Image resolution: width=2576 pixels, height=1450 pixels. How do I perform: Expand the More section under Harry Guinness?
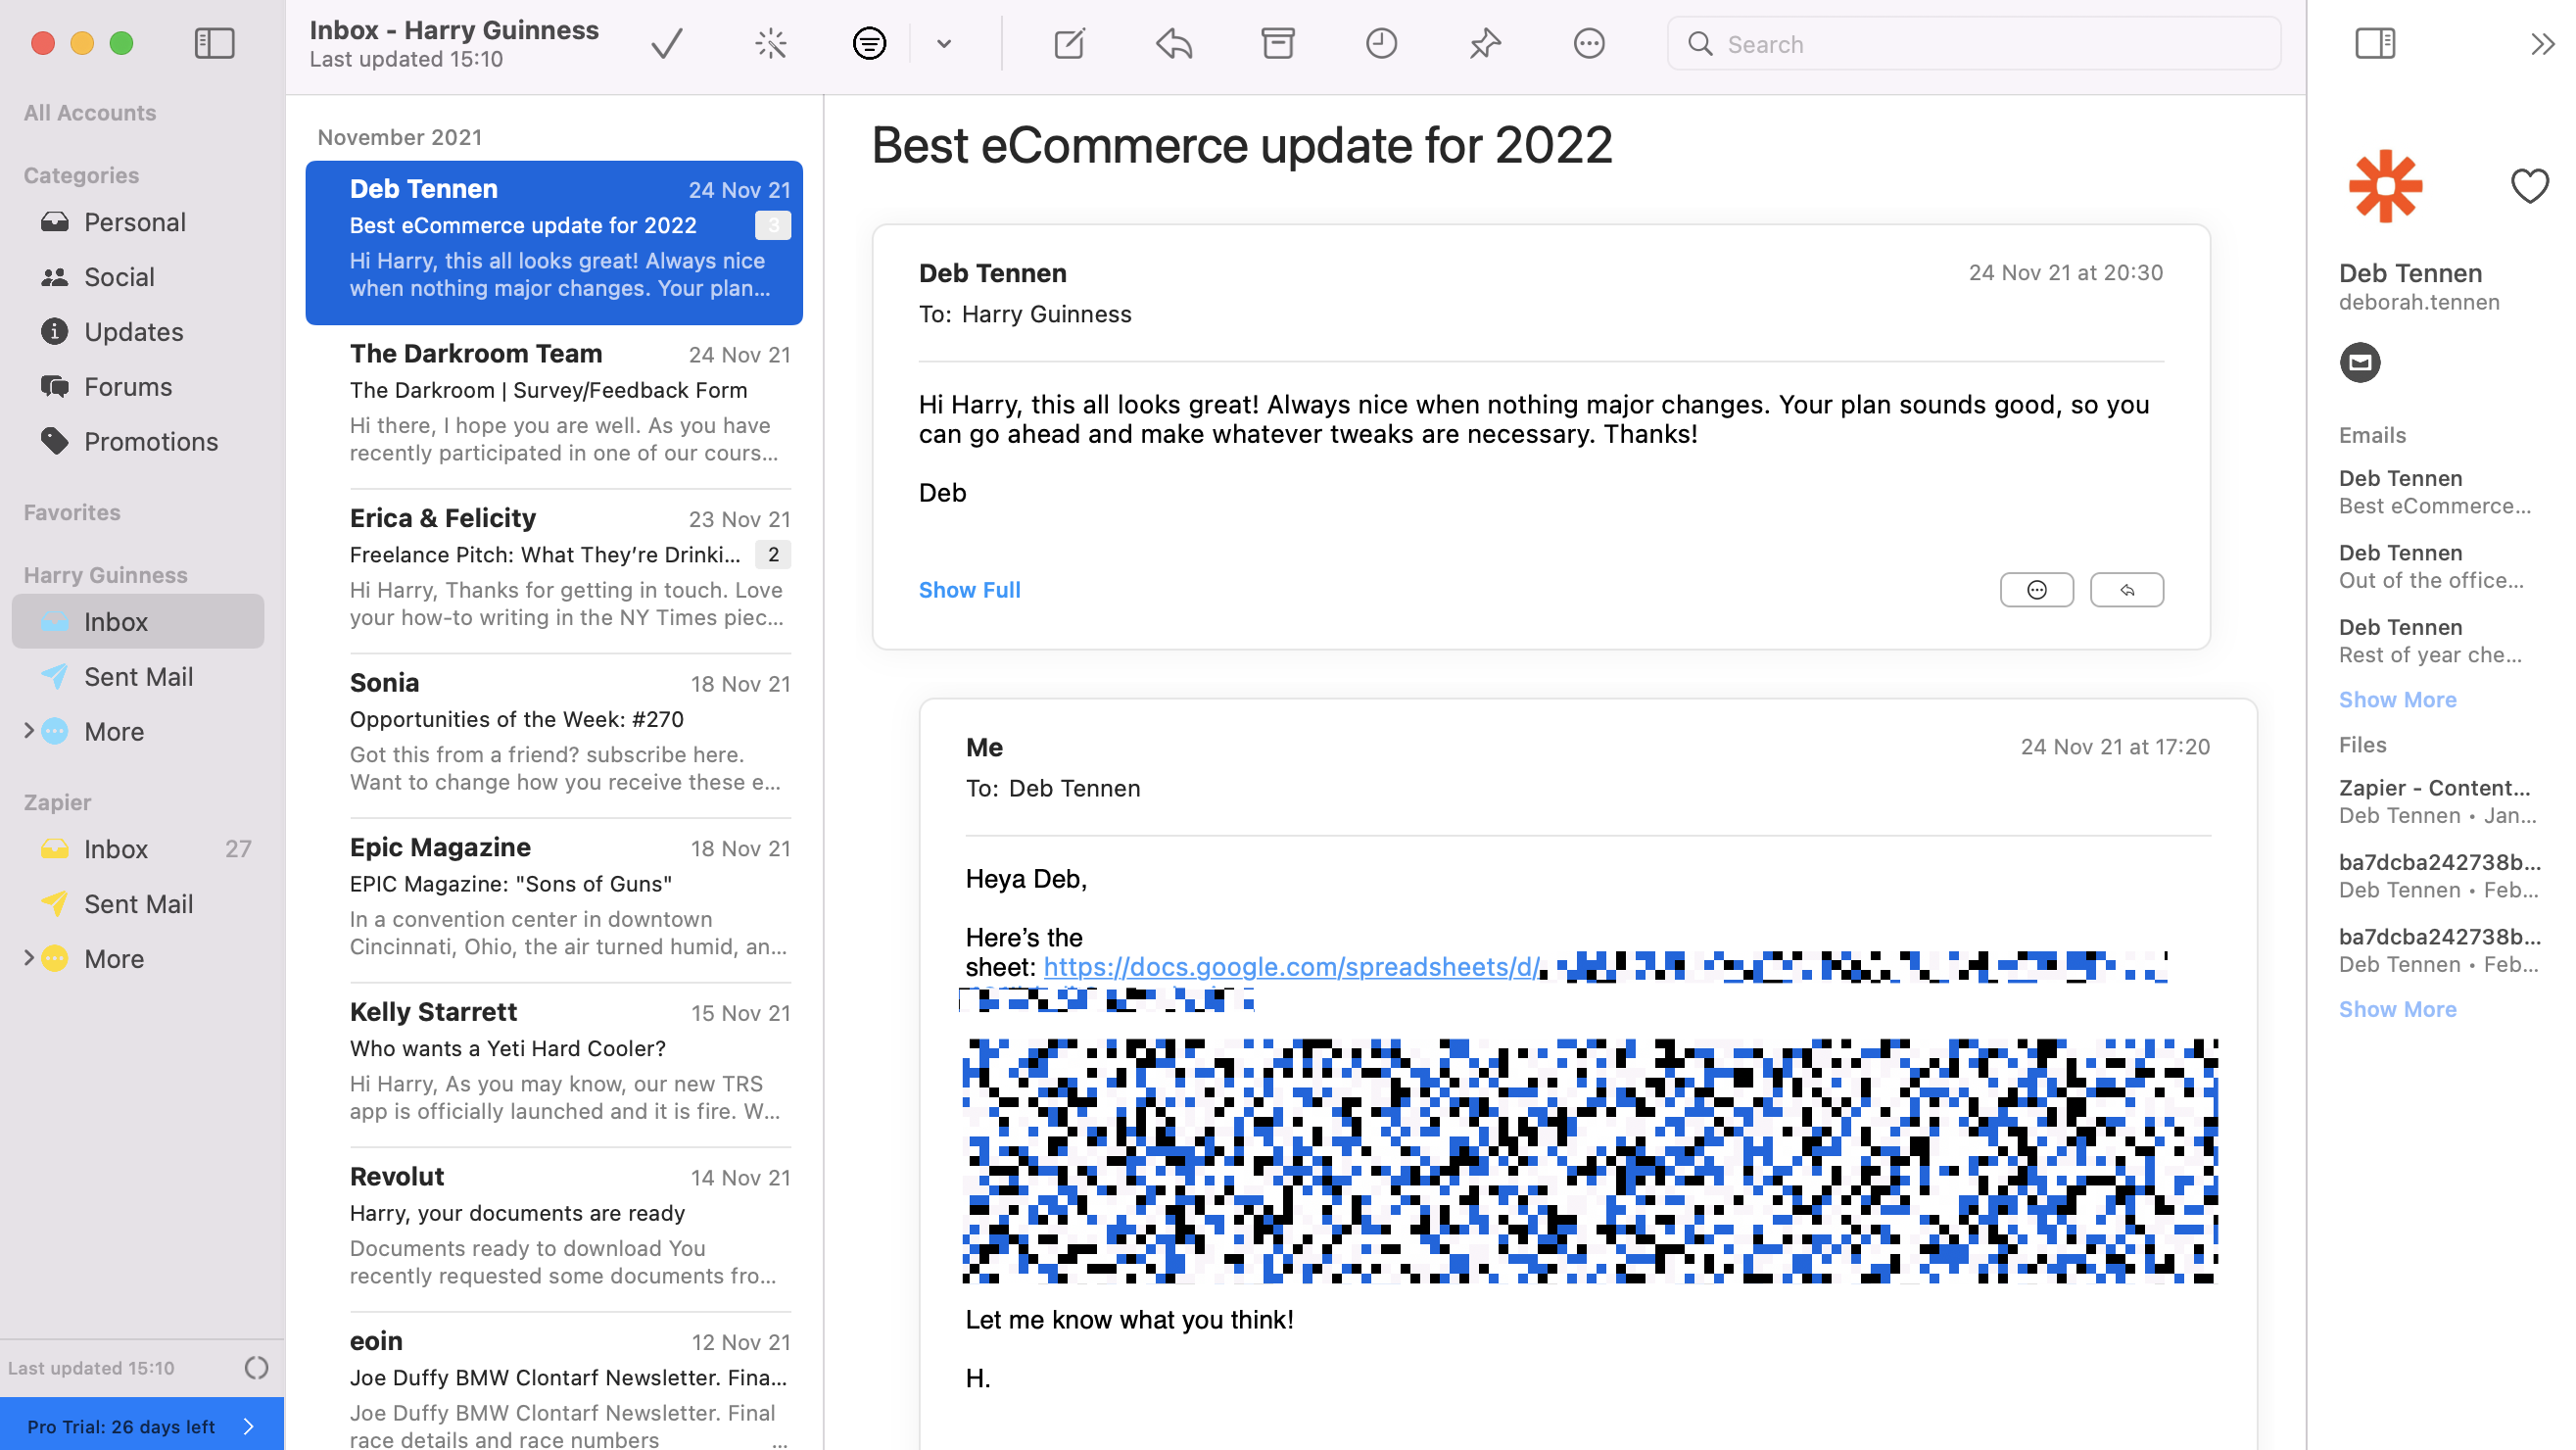pyautogui.click(x=30, y=731)
